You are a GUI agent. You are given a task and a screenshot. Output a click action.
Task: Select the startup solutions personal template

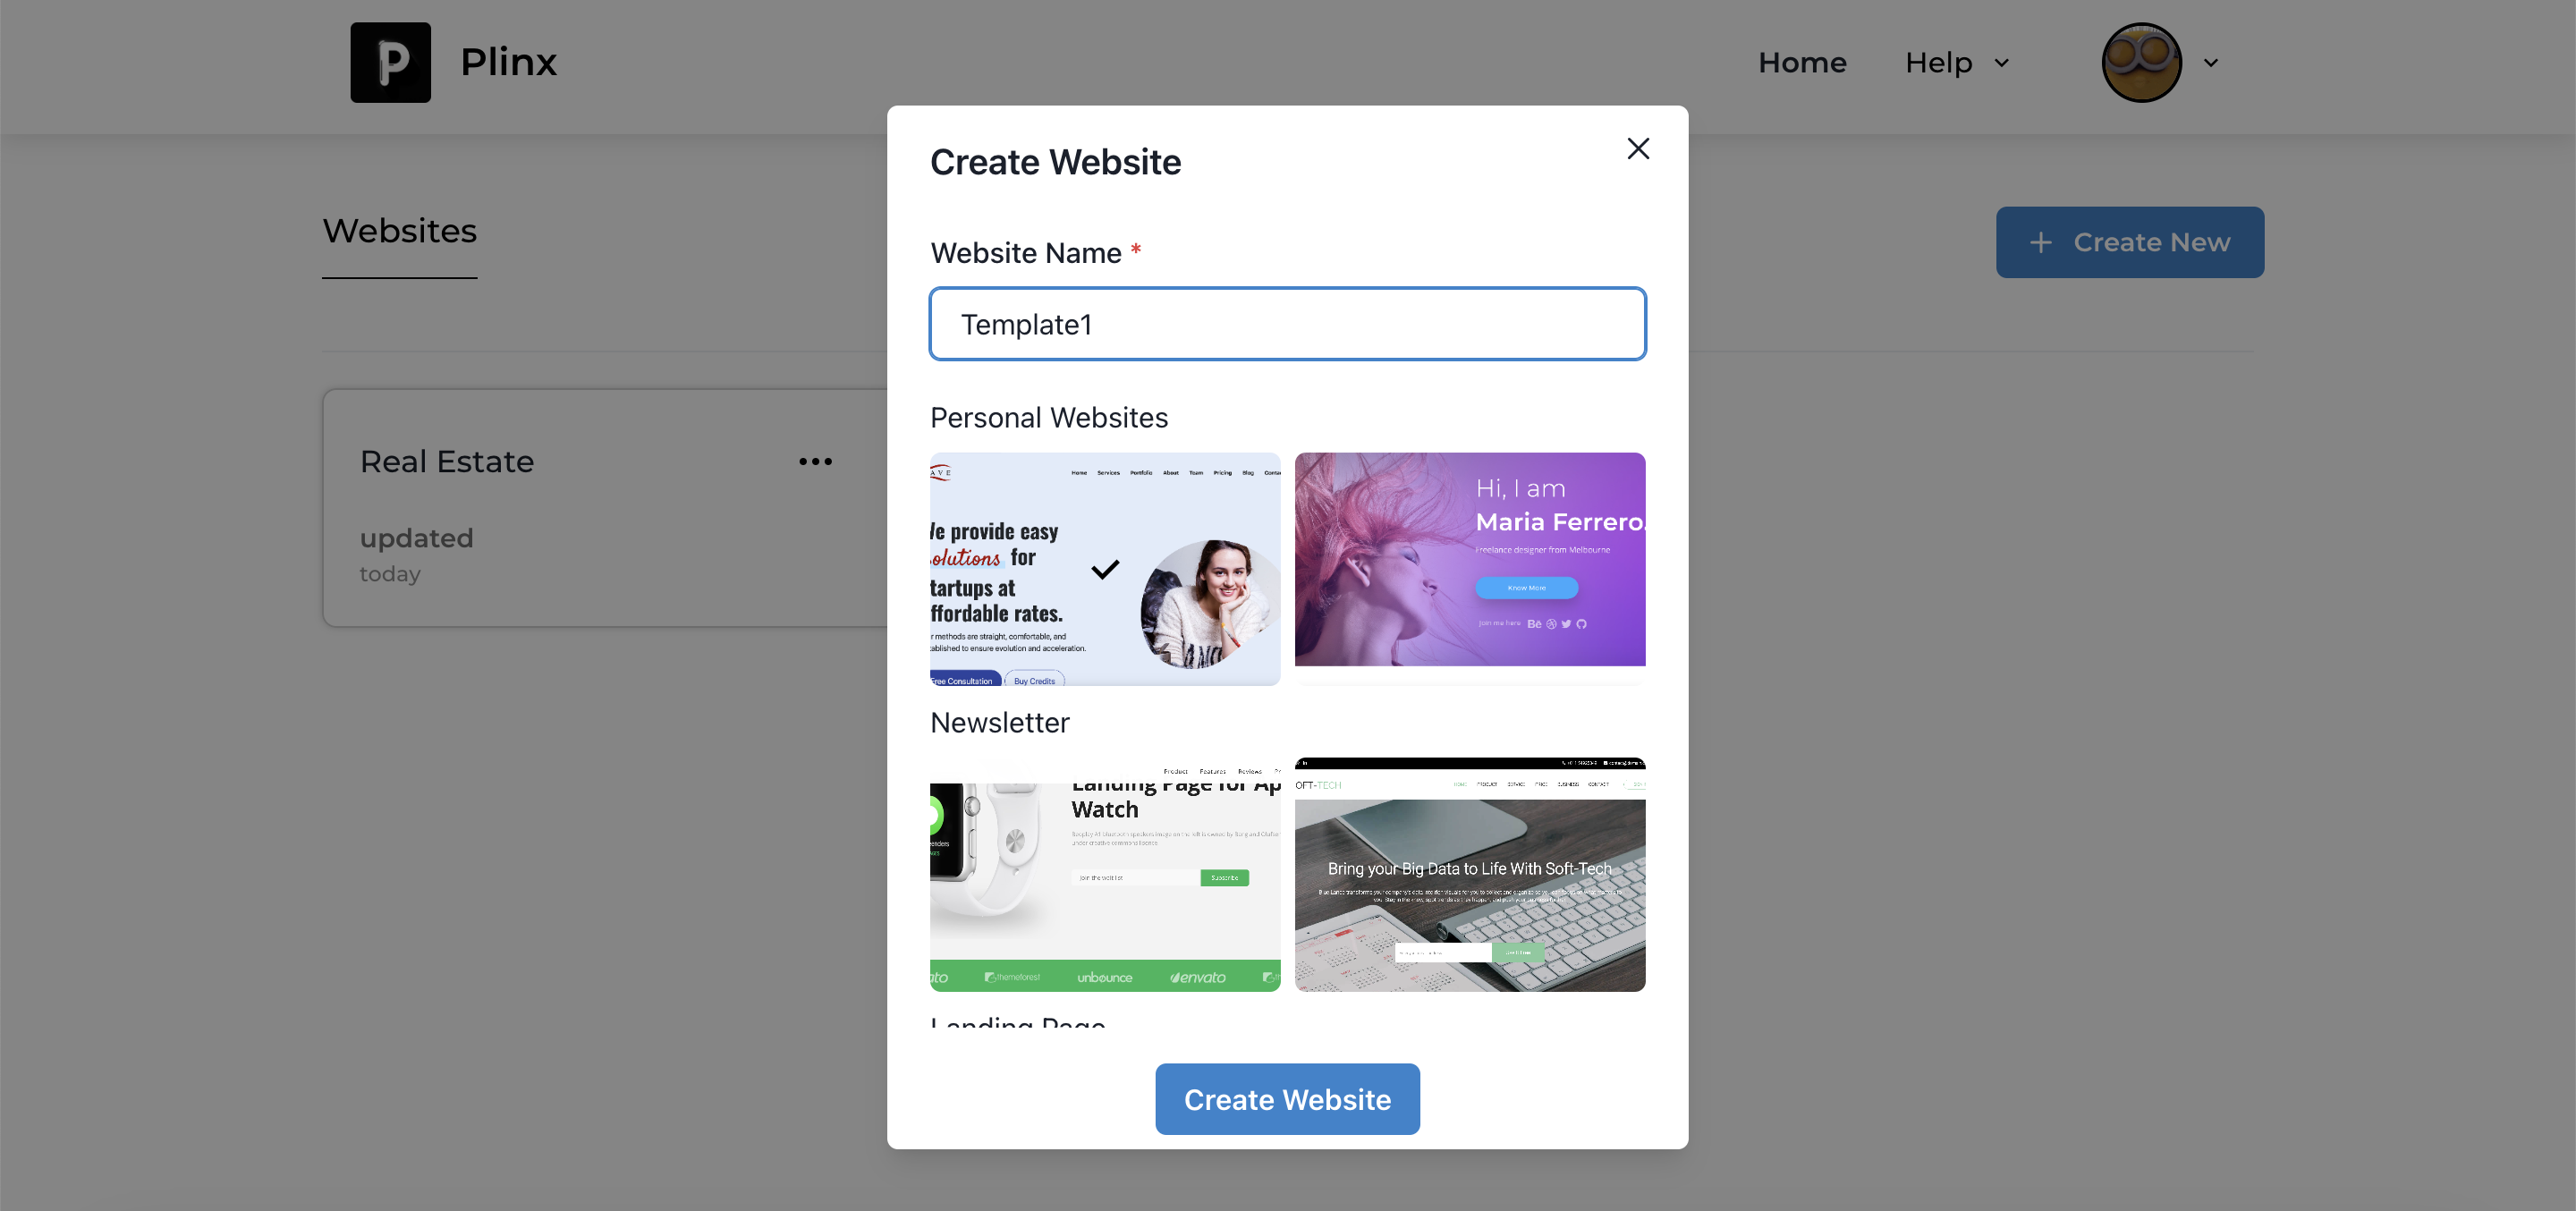pyautogui.click(x=1104, y=569)
